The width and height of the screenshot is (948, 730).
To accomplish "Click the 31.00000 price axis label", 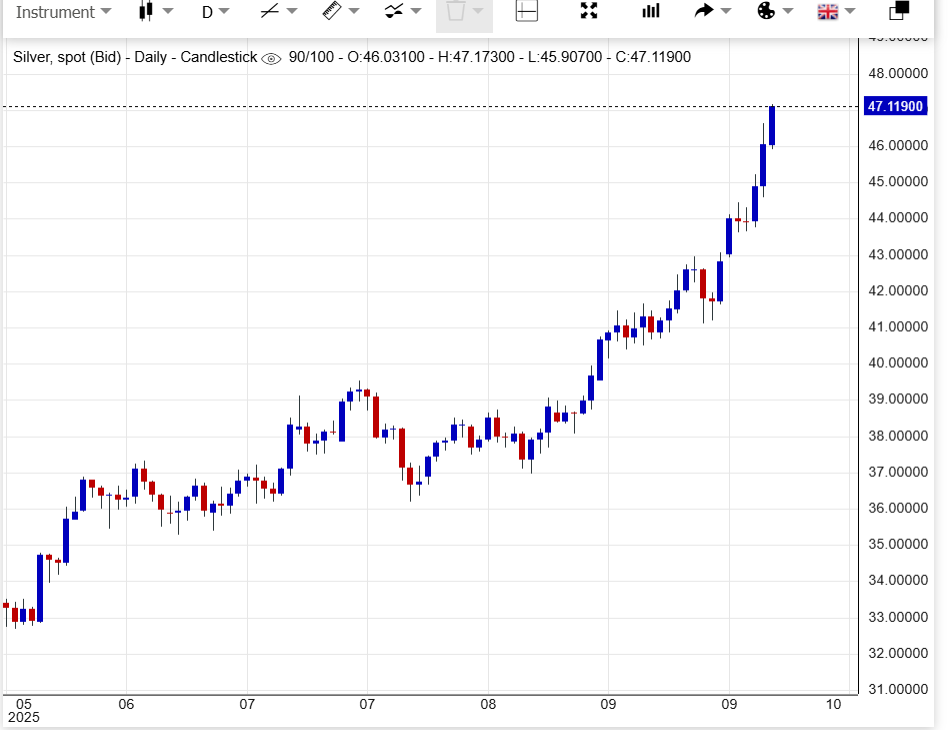I will click(898, 689).
